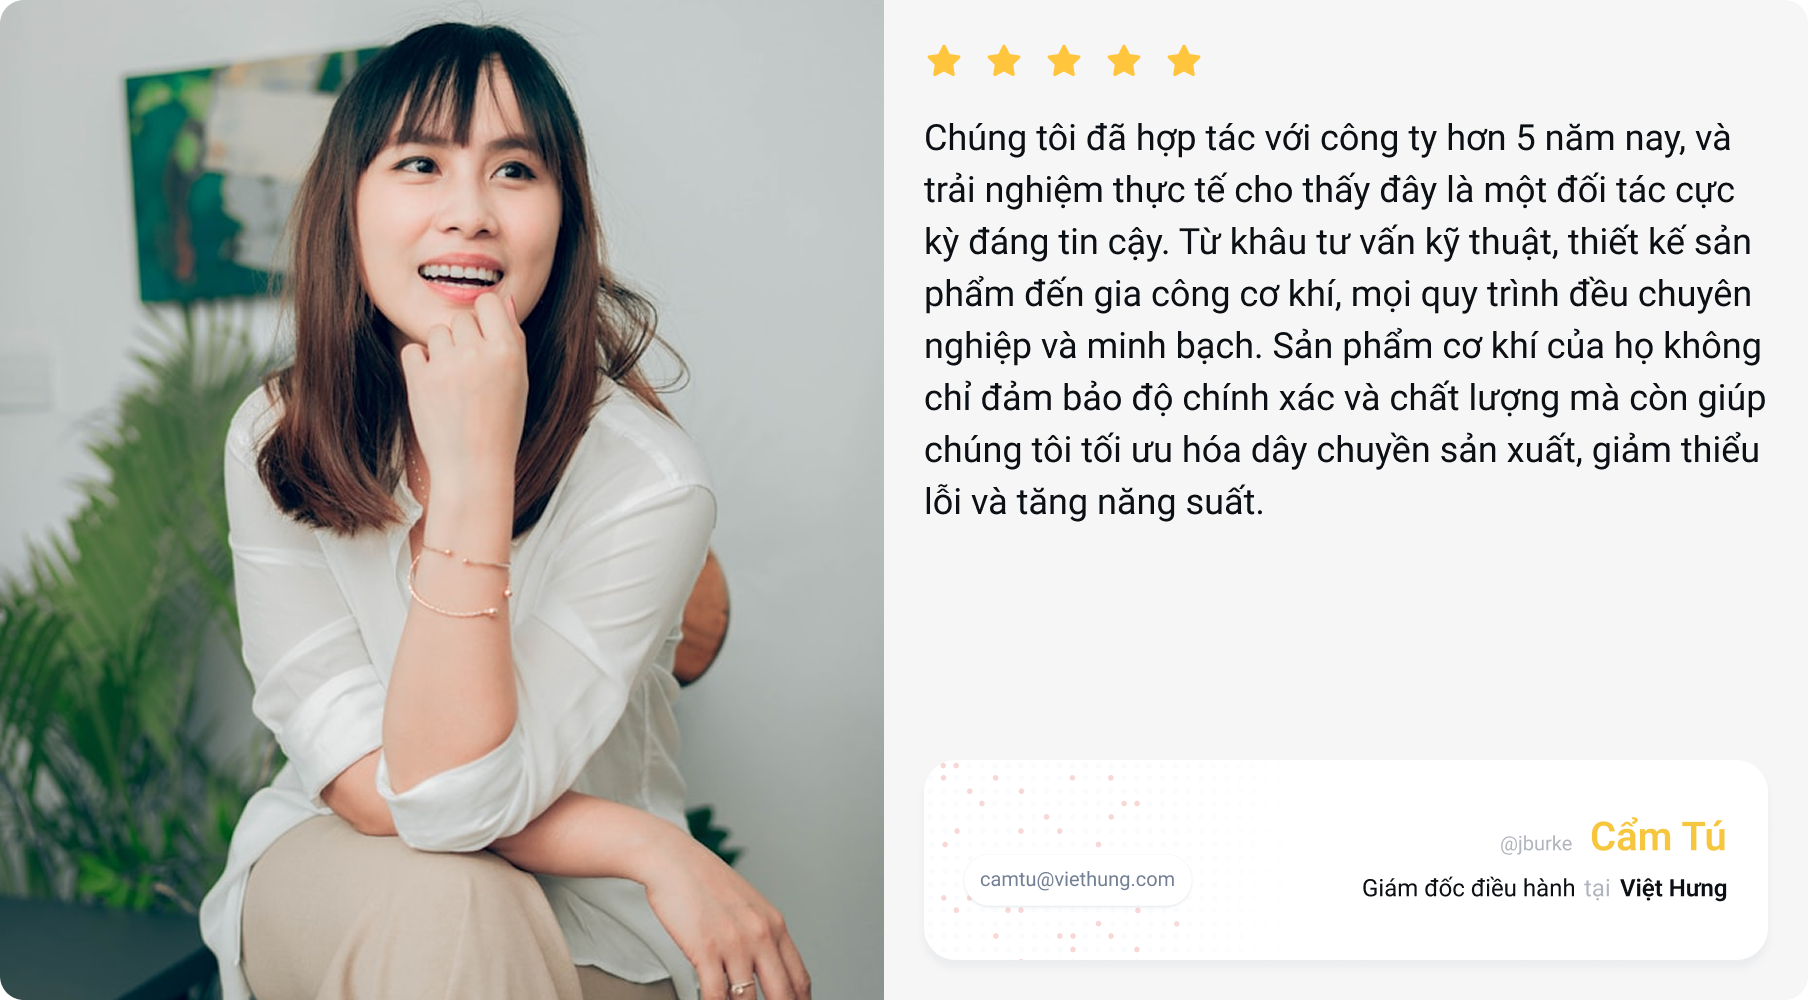Click the author name Cẩm Tú
Screen dimensions: 1808x1000
(x=1658, y=837)
